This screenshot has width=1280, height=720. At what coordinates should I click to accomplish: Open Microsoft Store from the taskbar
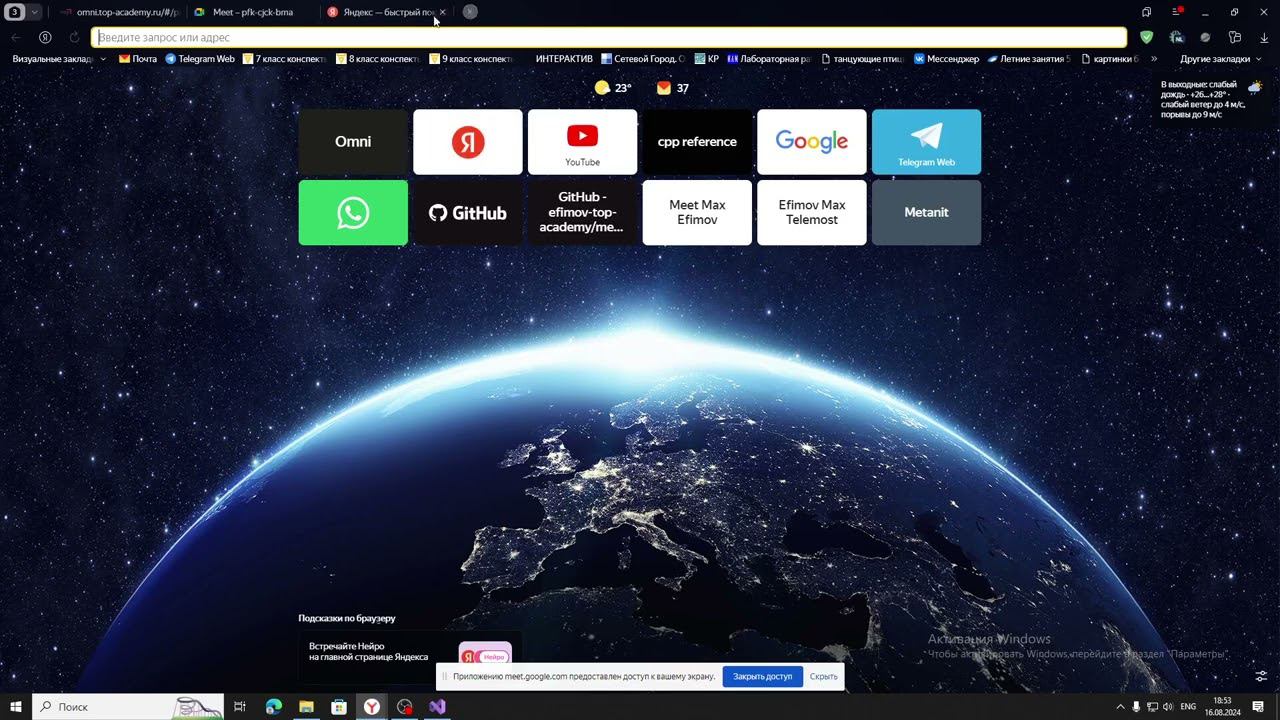pyautogui.click(x=339, y=707)
